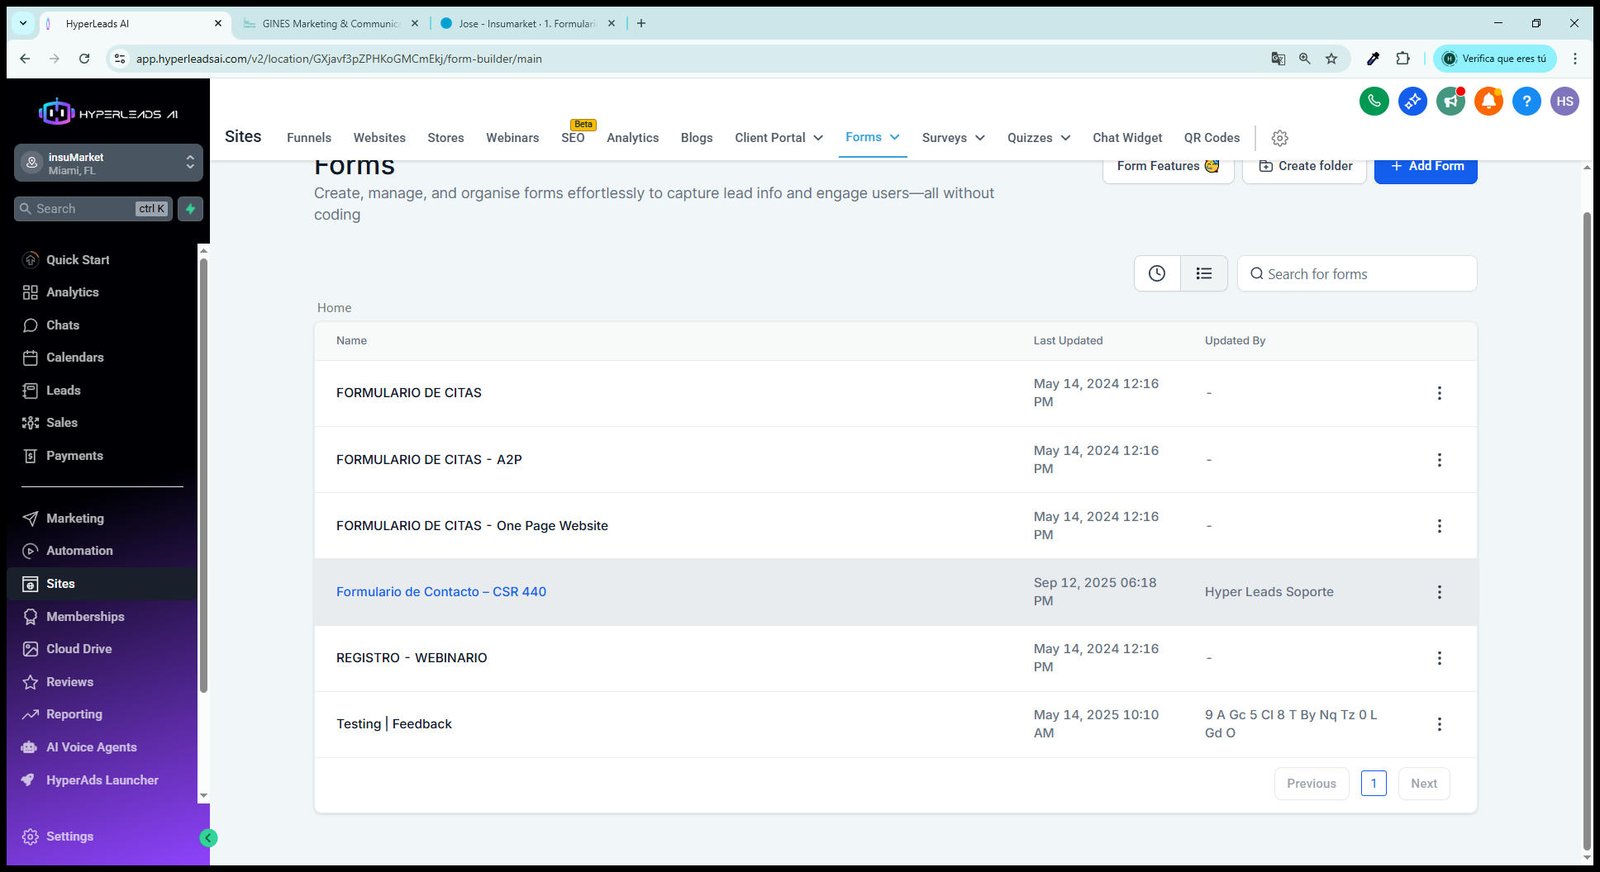The height and width of the screenshot is (872, 1600).
Task: Open three-dot menu for Formulario de Contacto – CSR 440
Action: click(1439, 592)
